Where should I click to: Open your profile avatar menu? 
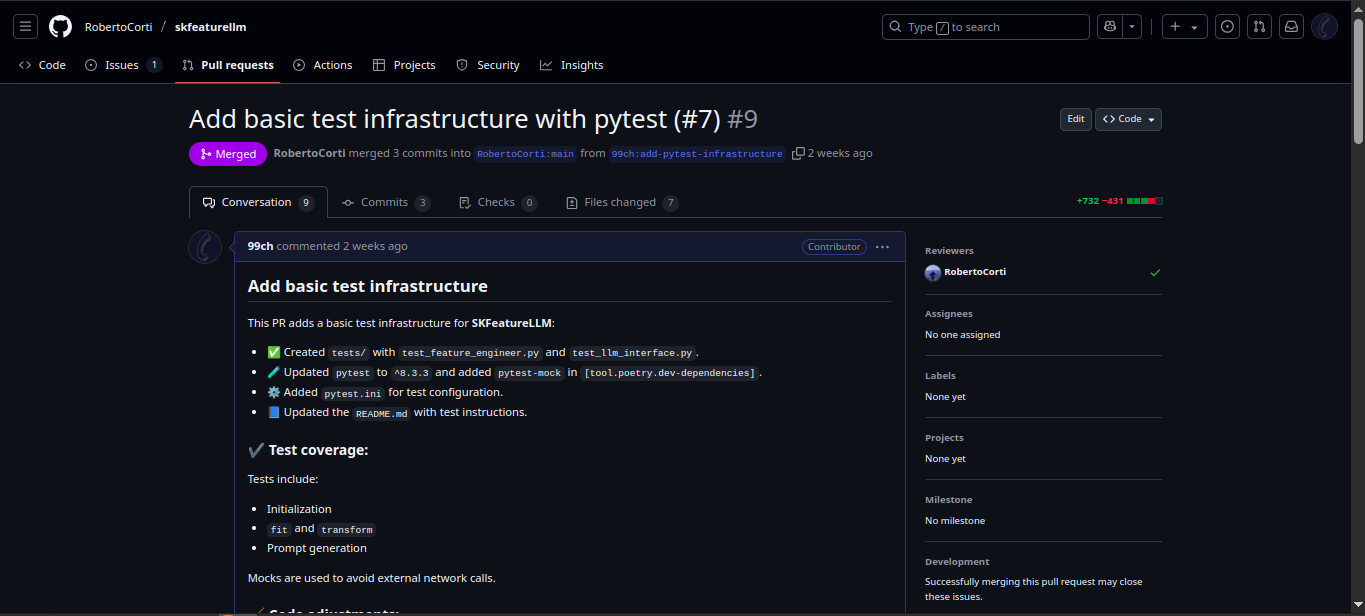(1324, 26)
